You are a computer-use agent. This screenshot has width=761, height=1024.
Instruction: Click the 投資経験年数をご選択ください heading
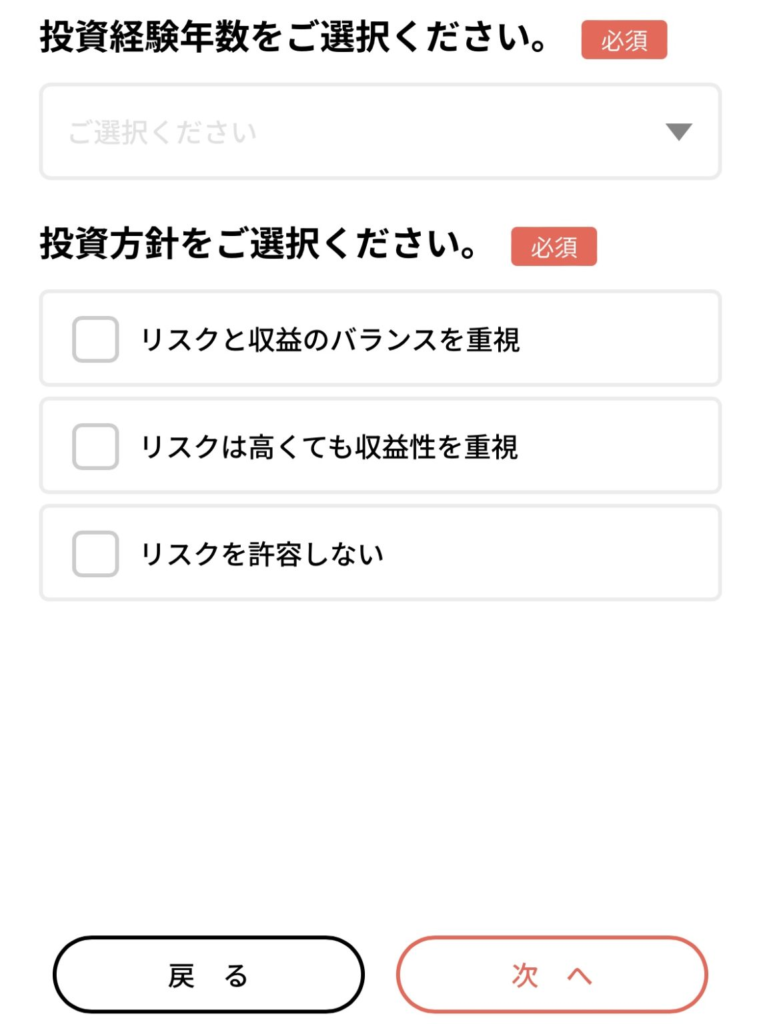(x=296, y=40)
